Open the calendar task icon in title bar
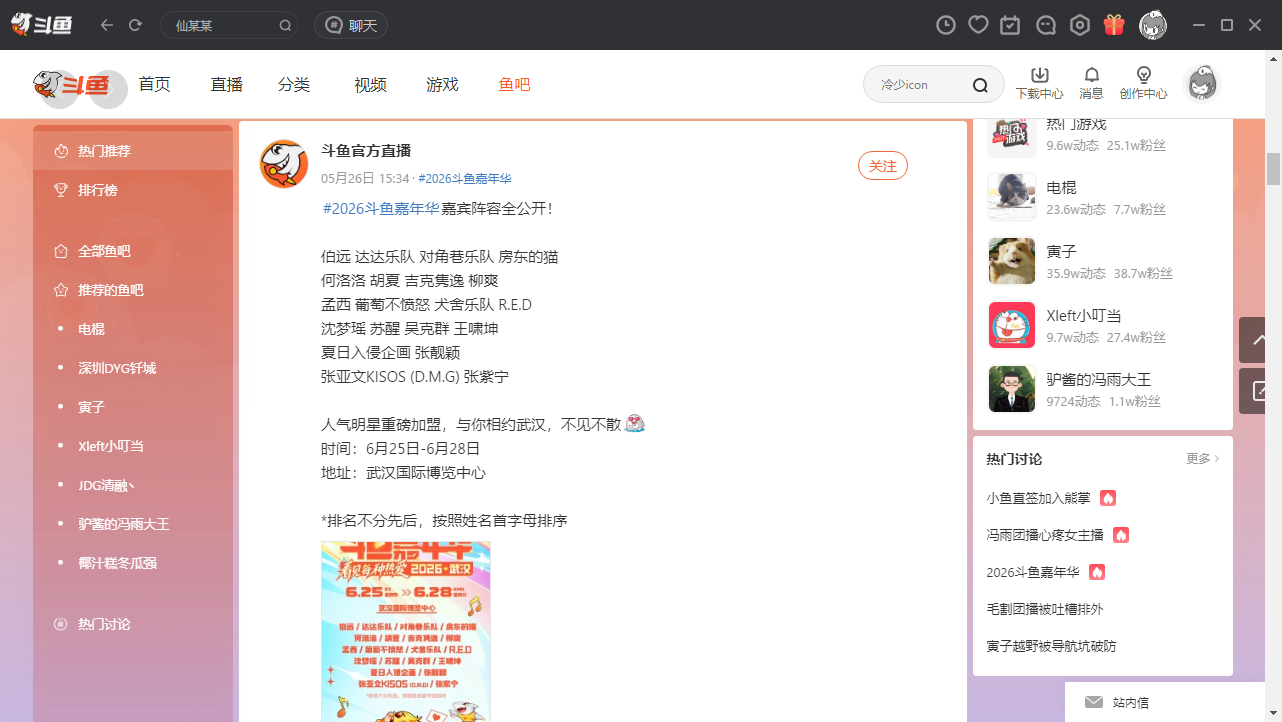 coord(1011,25)
